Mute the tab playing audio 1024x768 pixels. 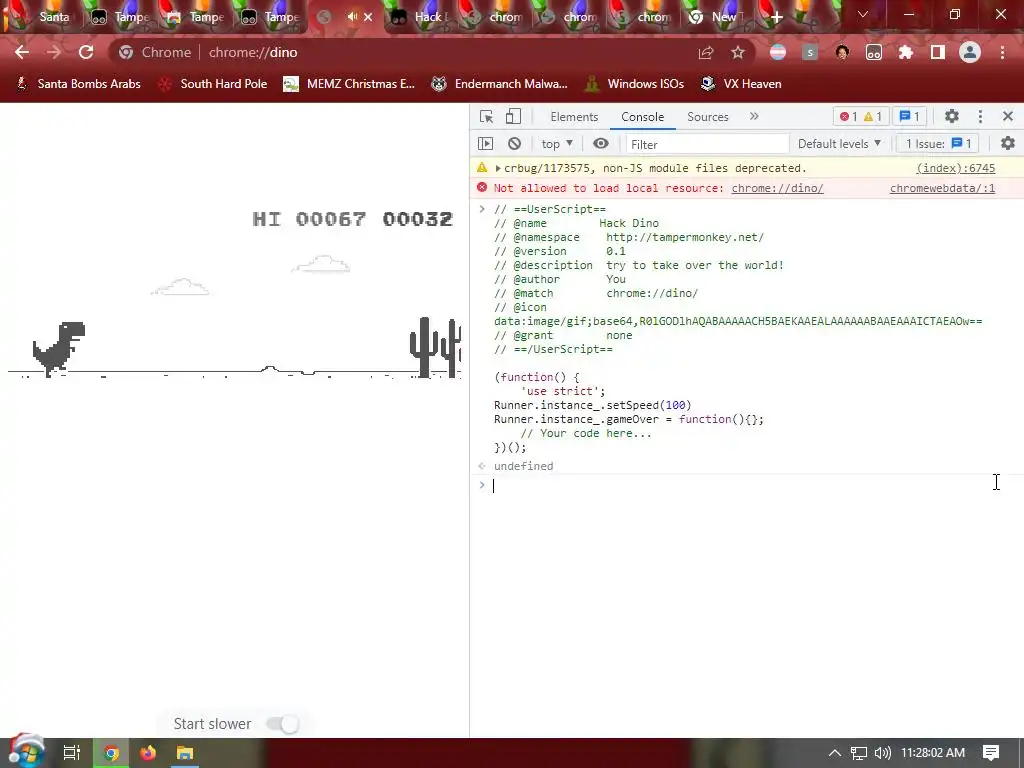click(353, 16)
